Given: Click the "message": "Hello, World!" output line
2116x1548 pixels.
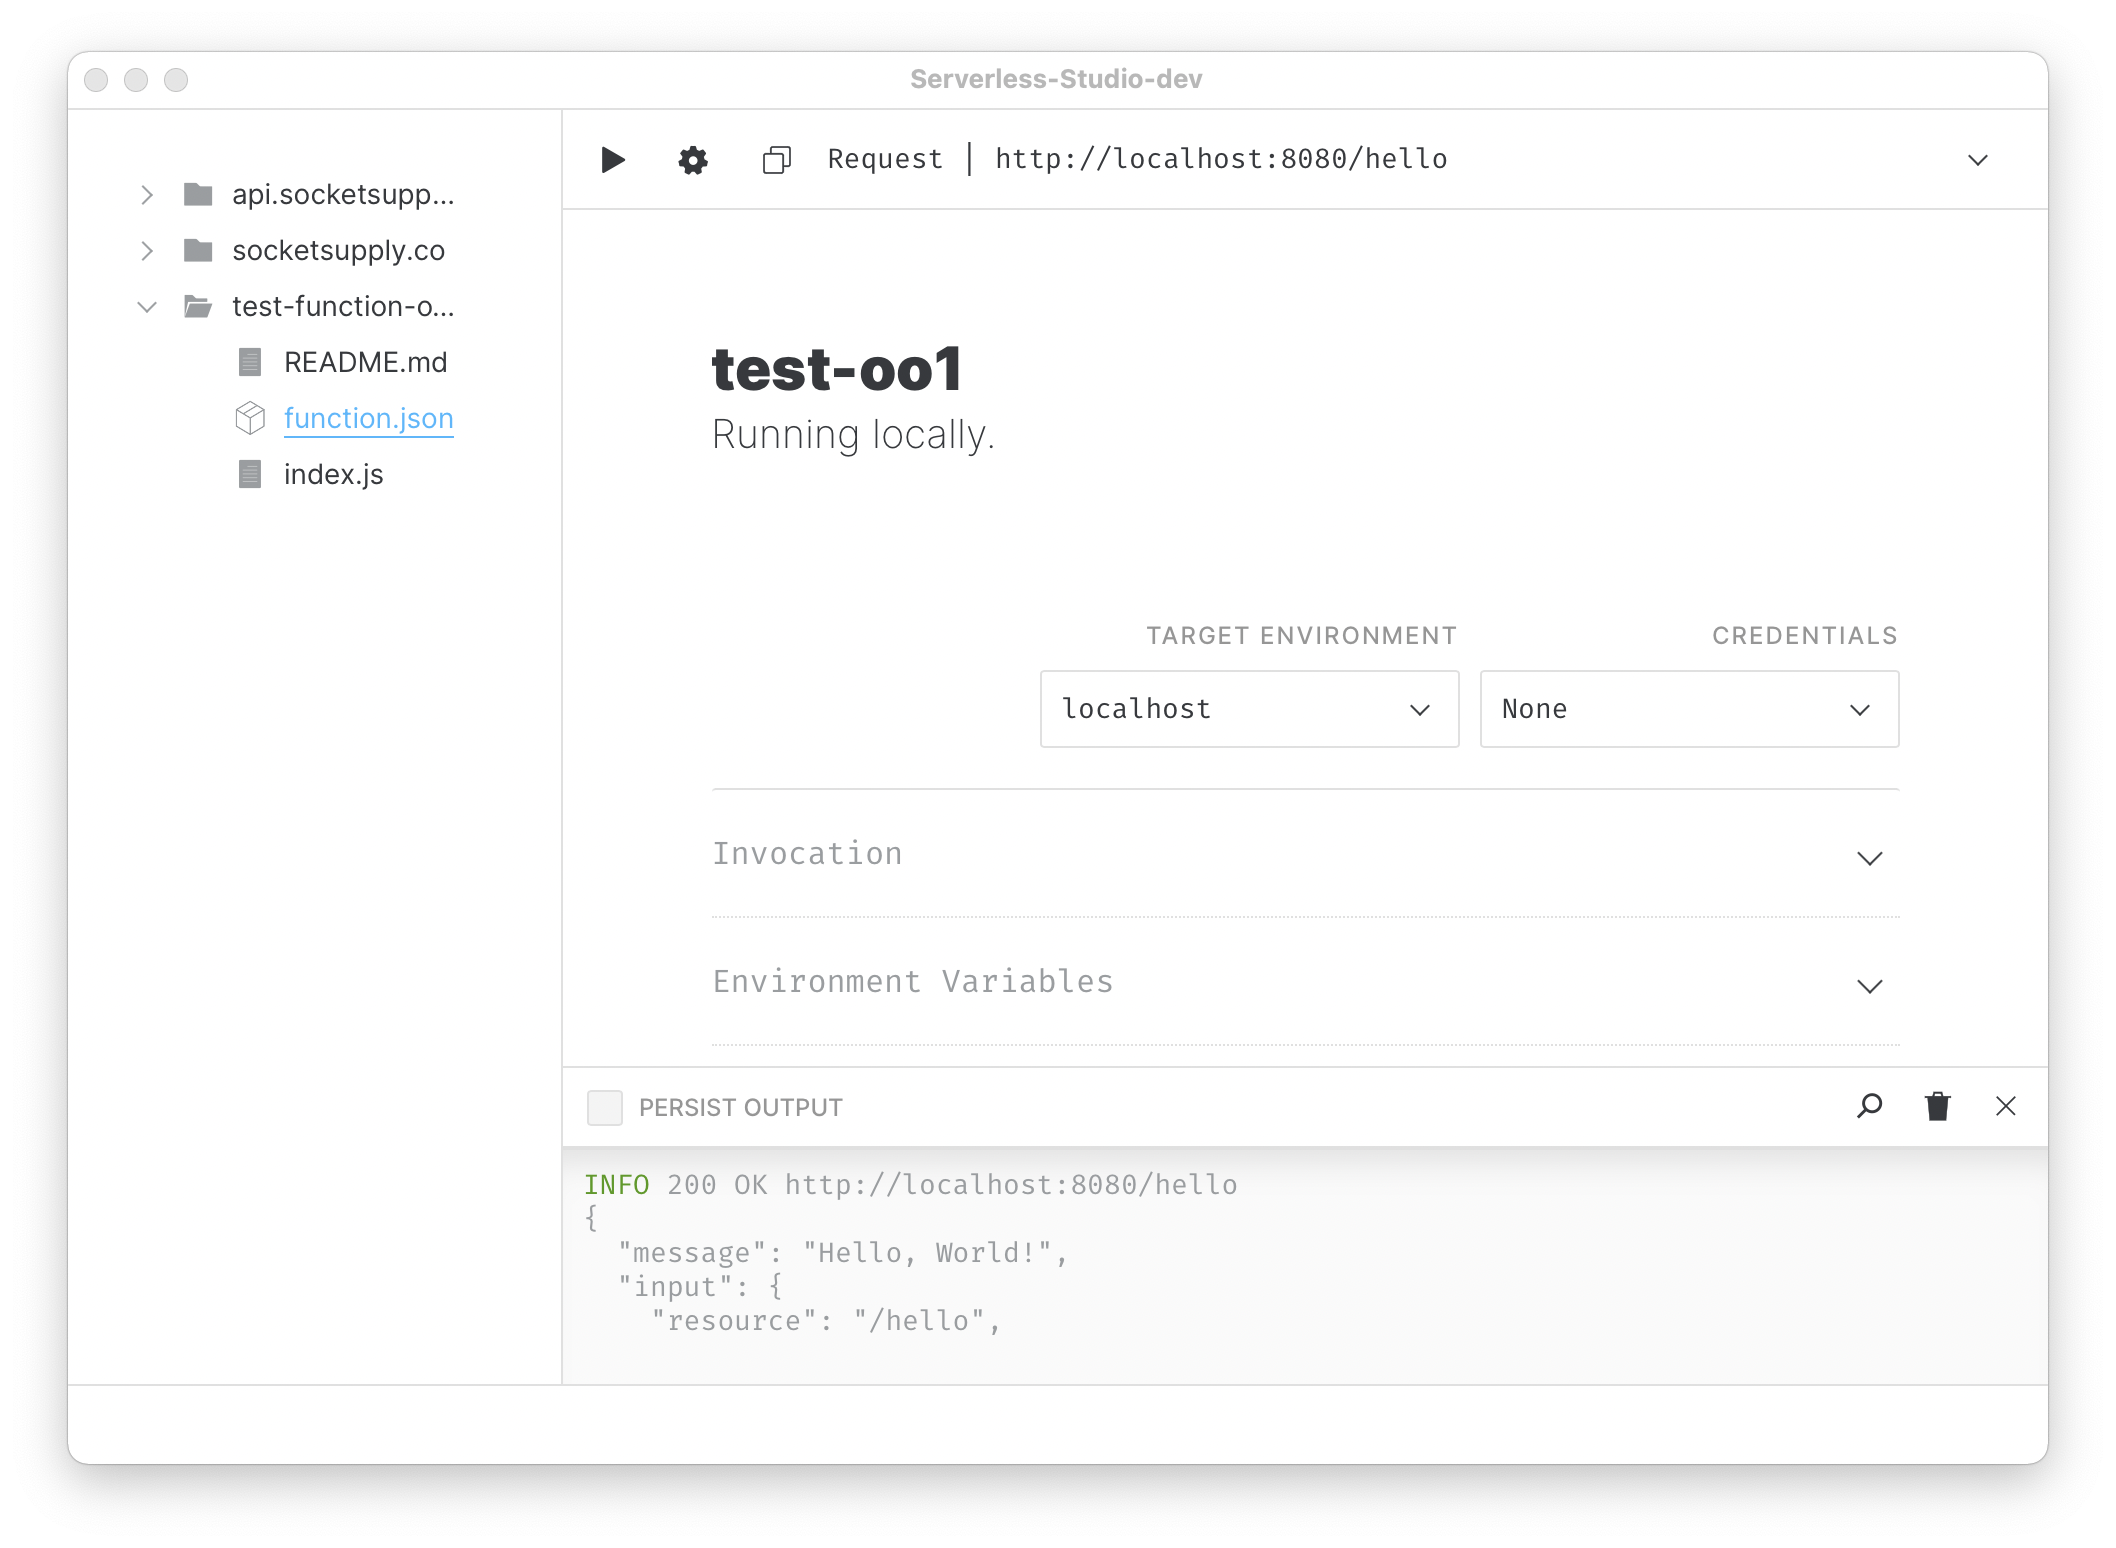Looking at the screenshot, I should (843, 1253).
